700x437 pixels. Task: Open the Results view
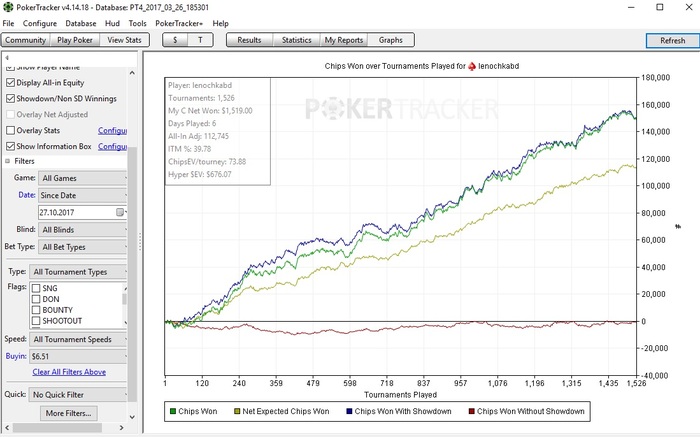point(249,40)
